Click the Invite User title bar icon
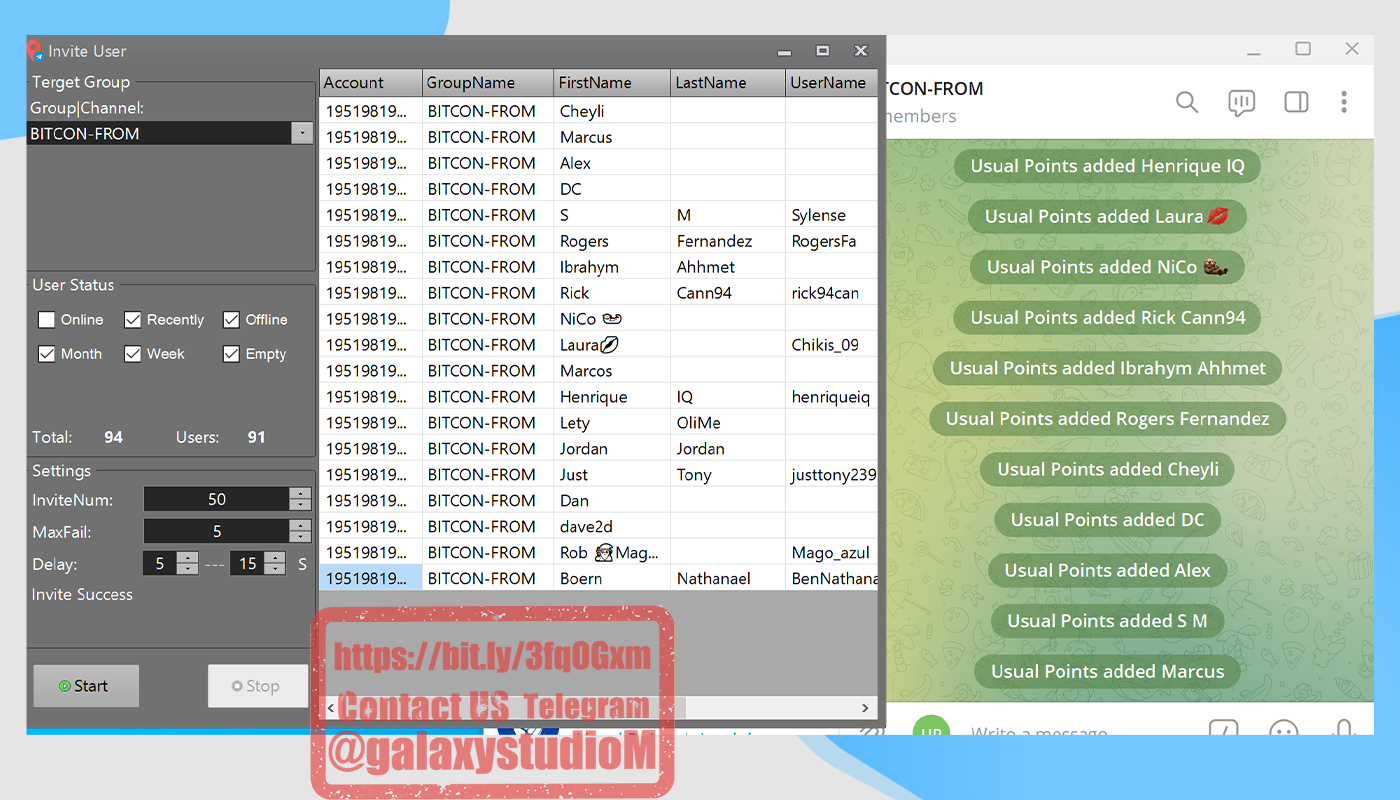 tap(37, 50)
